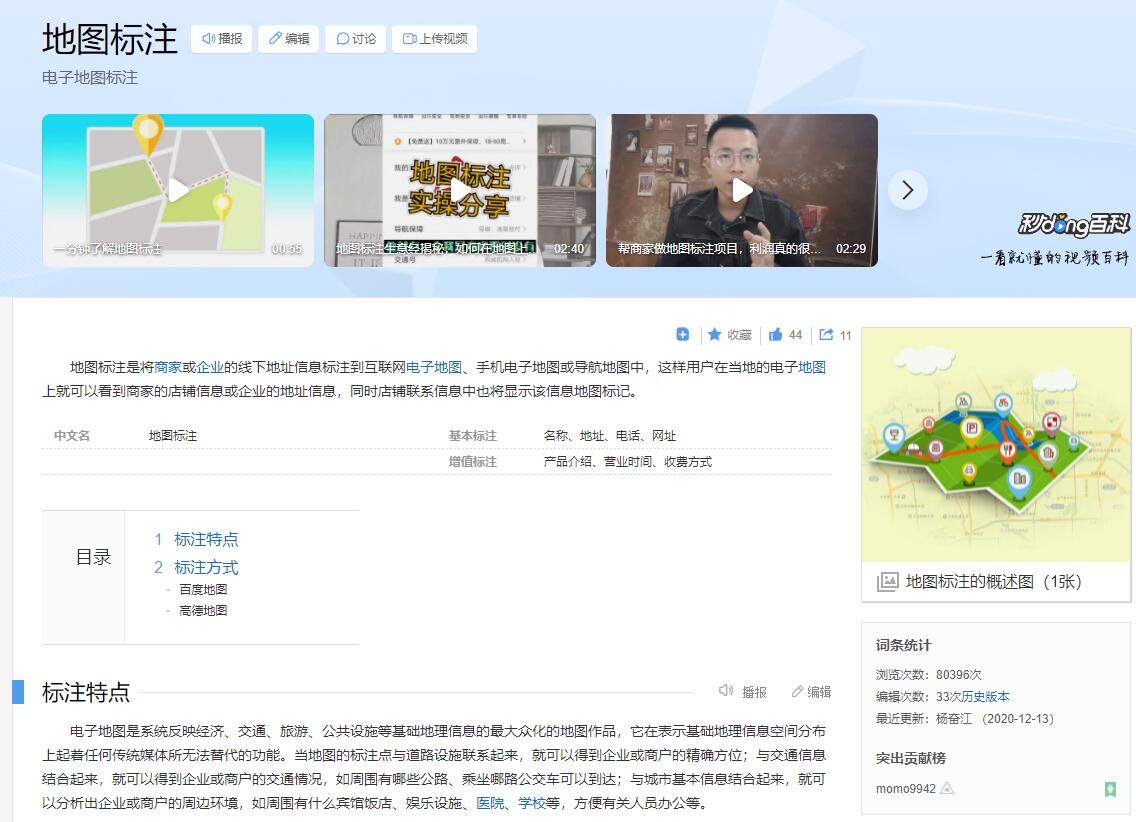Click the share arrow icon
The height and width of the screenshot is (822, 1136).
point(827,335)
